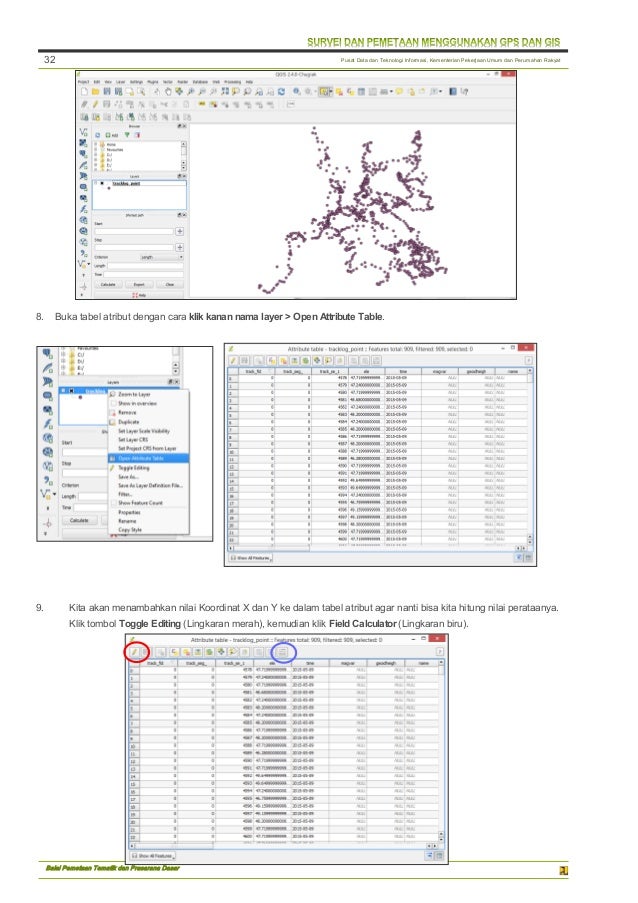Screen dimensions: 638x903
Task: Click table view icon, bottom-right of bottom attribute table
Action: point(439,856)
